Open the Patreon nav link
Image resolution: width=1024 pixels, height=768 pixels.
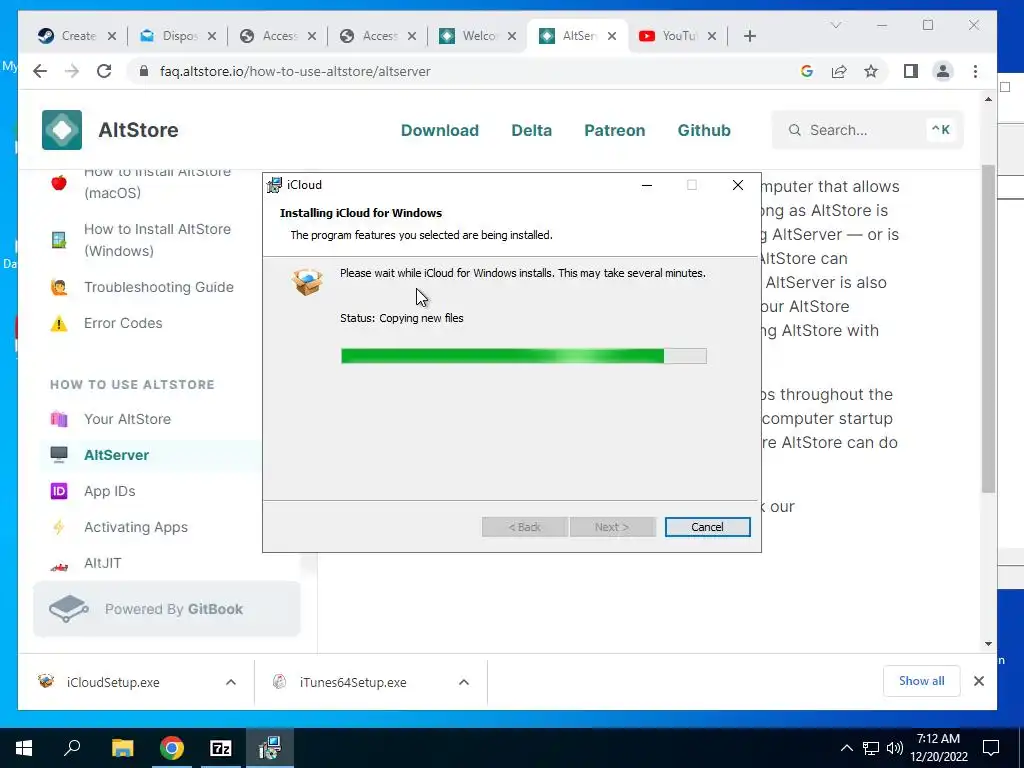tap(615, 130)
